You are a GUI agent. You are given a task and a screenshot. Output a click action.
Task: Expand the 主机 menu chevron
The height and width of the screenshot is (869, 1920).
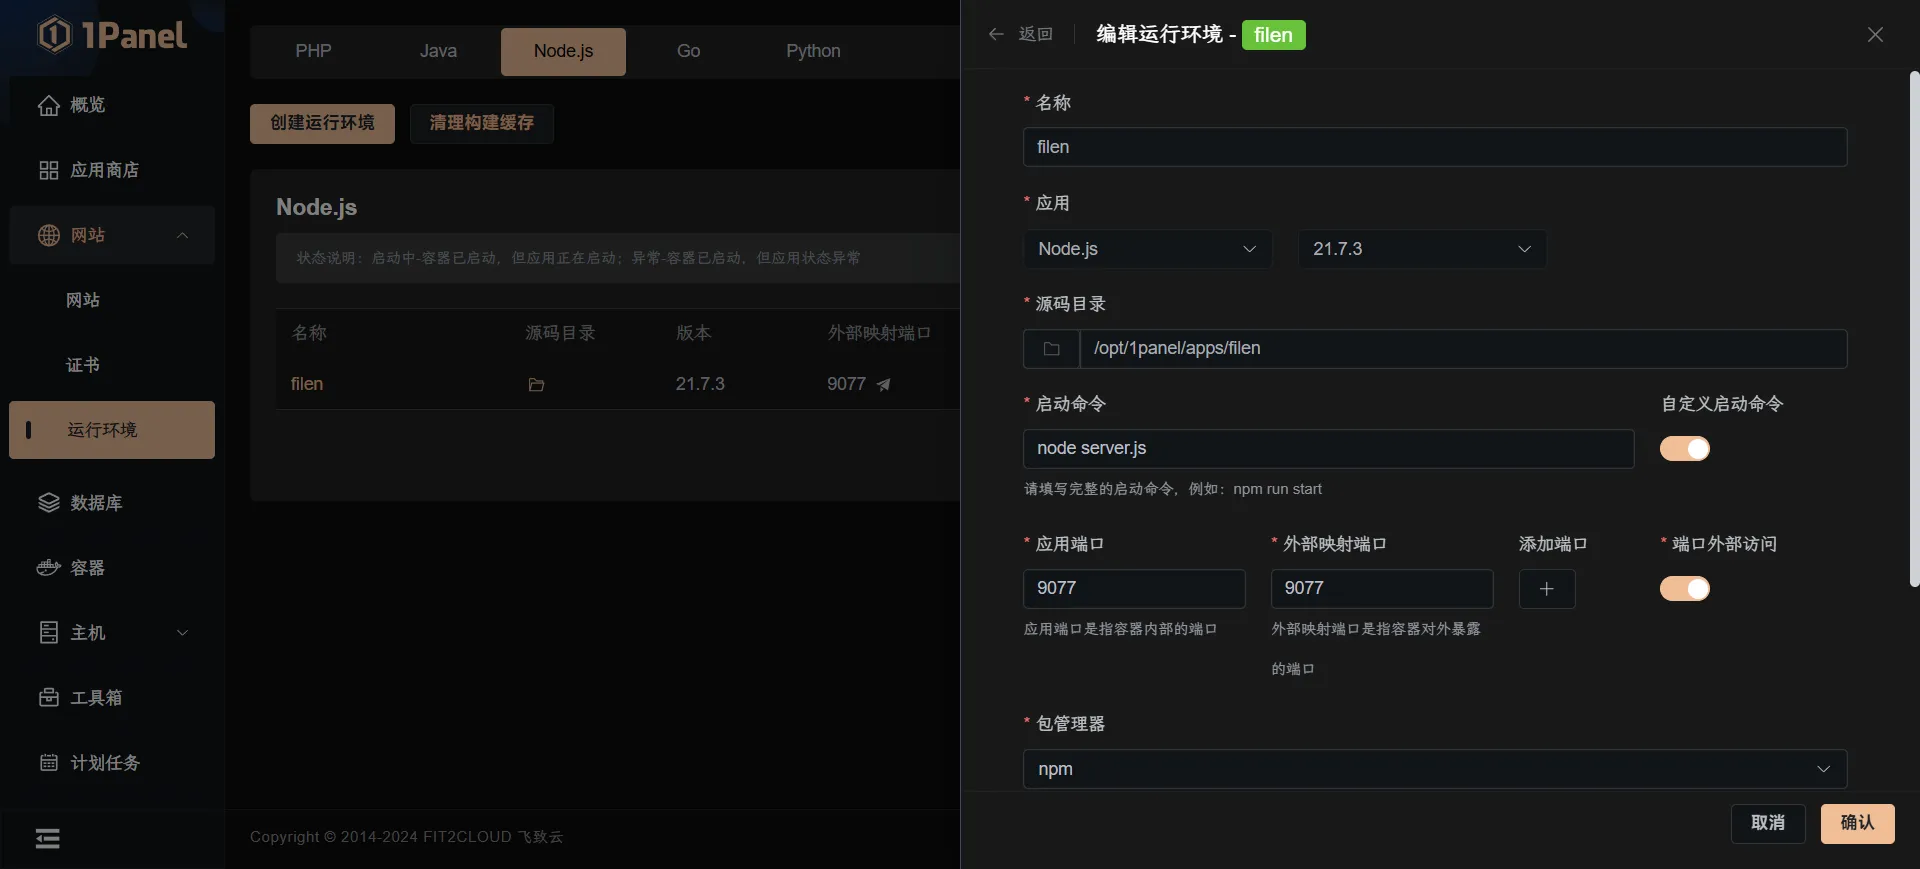point(182,632)
